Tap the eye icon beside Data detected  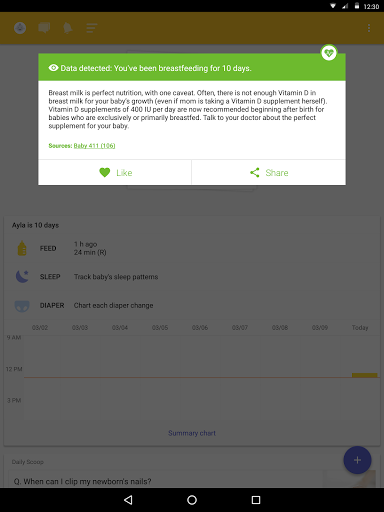[53, 68]
